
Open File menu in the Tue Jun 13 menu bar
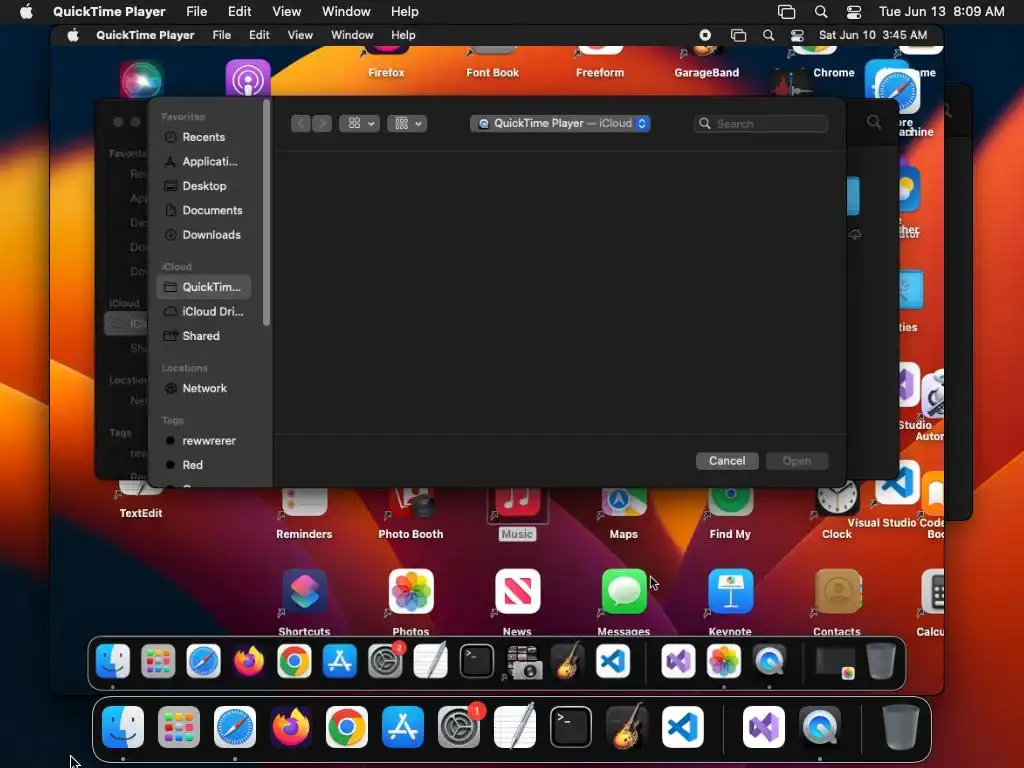point(197,12)
